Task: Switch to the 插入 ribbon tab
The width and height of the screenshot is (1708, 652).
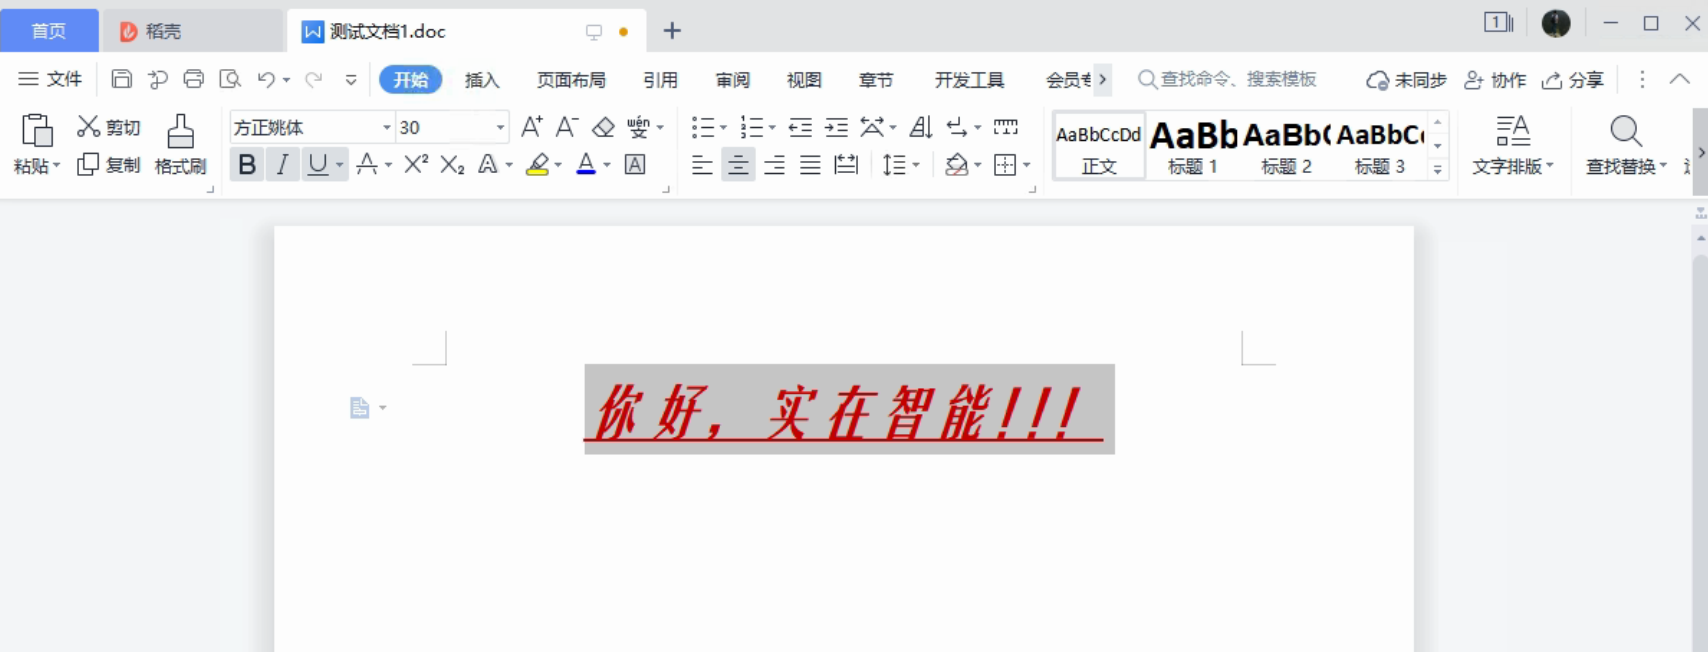Action: pos(482,80)
